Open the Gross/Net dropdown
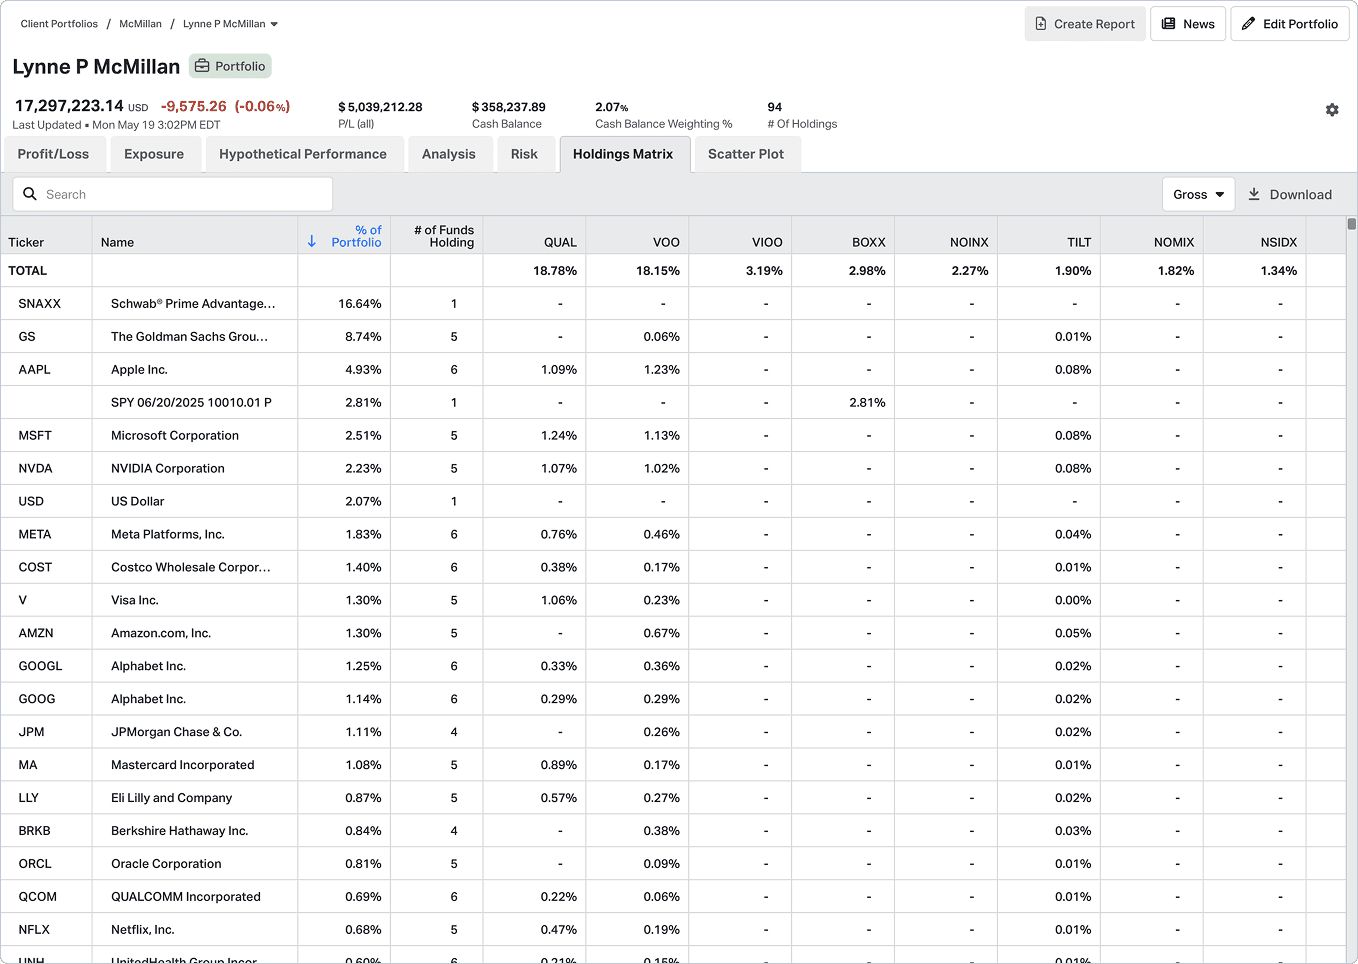 pos(1197,194)
